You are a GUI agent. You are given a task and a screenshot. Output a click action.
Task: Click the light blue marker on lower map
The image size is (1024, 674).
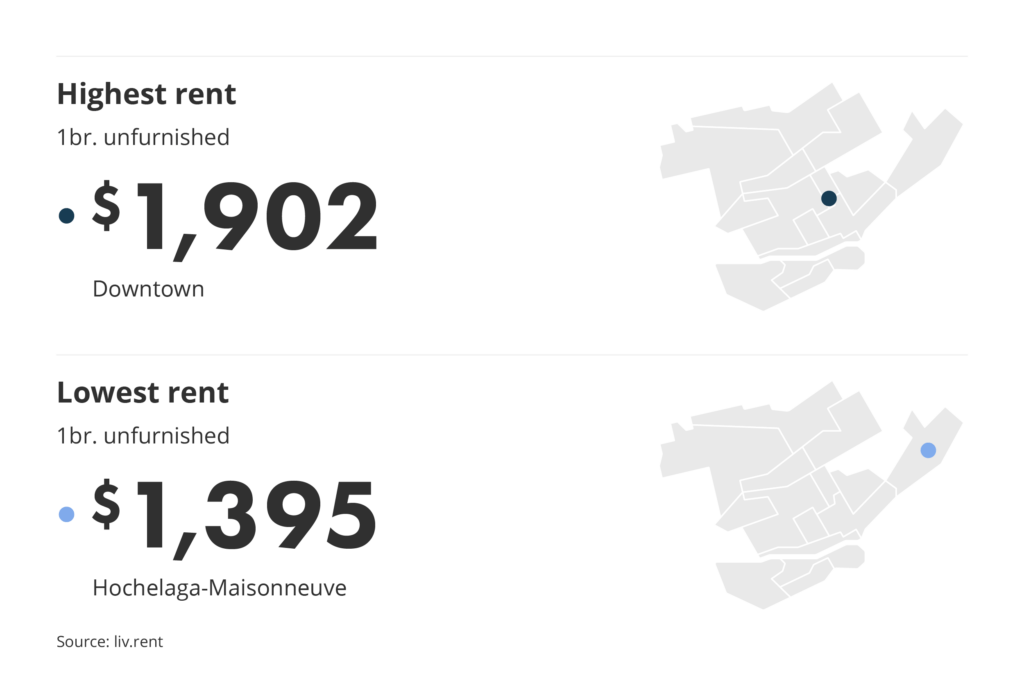(x=928, y=450)
